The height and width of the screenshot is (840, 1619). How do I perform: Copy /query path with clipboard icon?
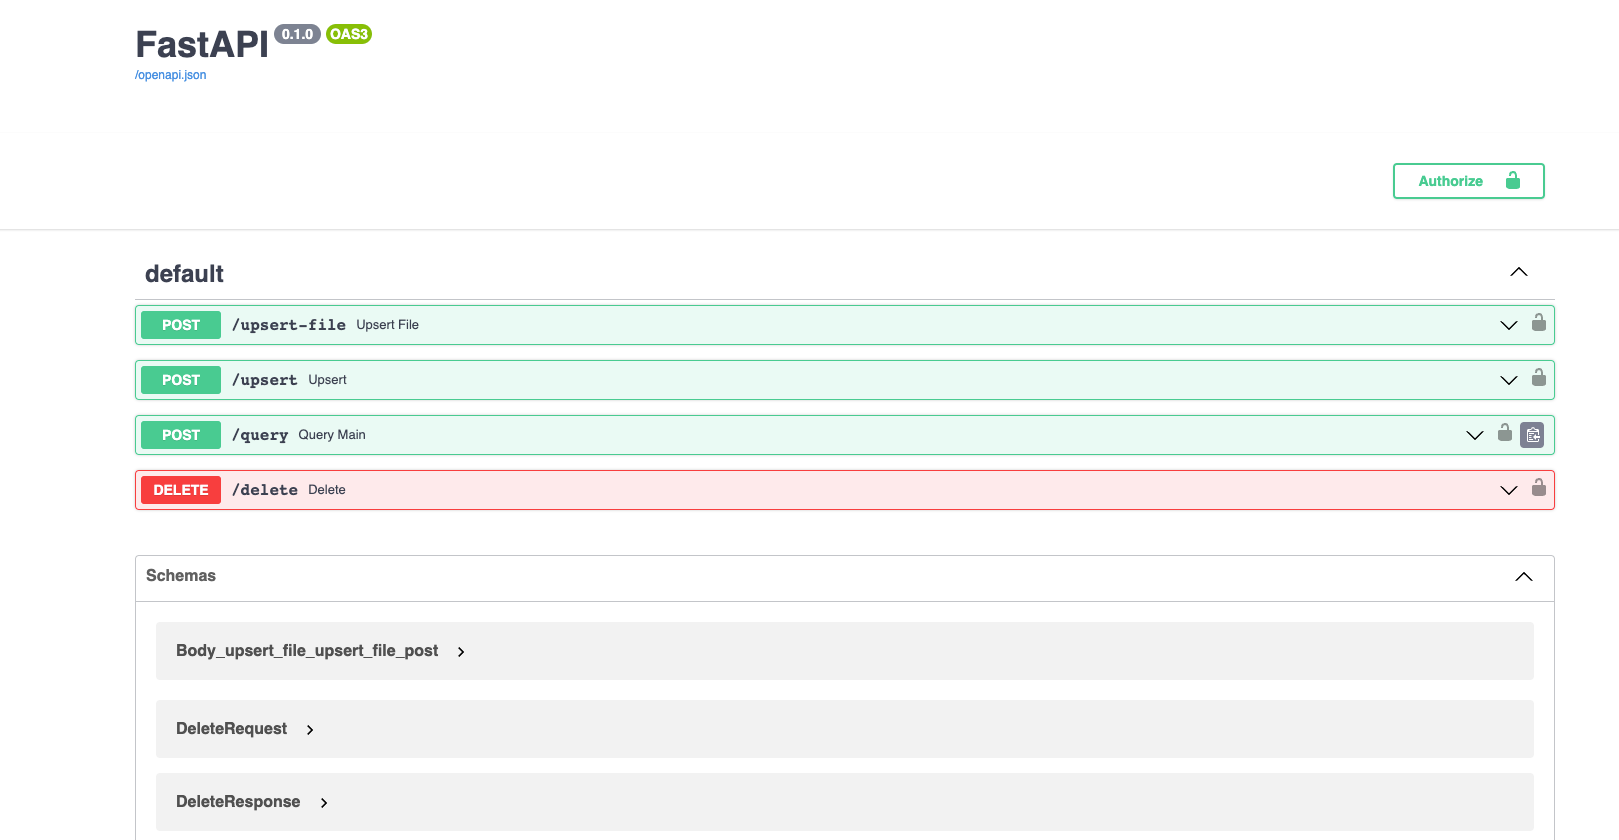(1532, 435)
